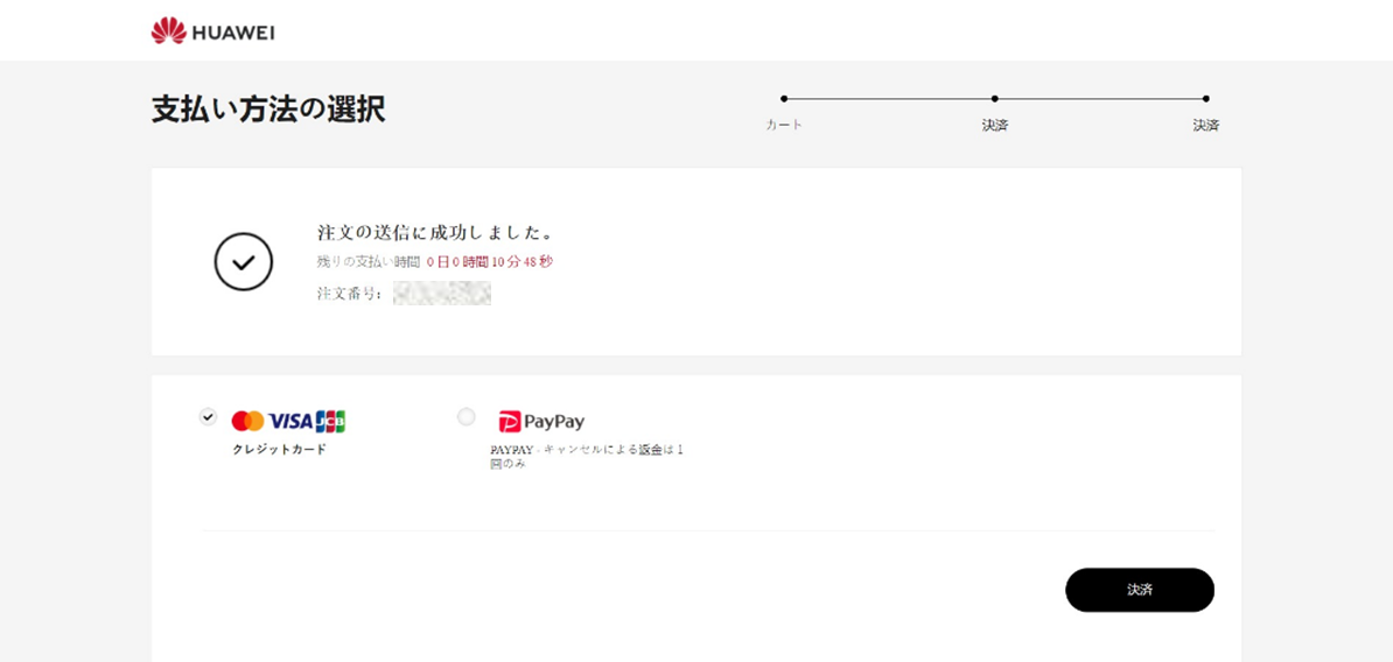Click the remaining payment time countdown

click(x=489, y=262)
